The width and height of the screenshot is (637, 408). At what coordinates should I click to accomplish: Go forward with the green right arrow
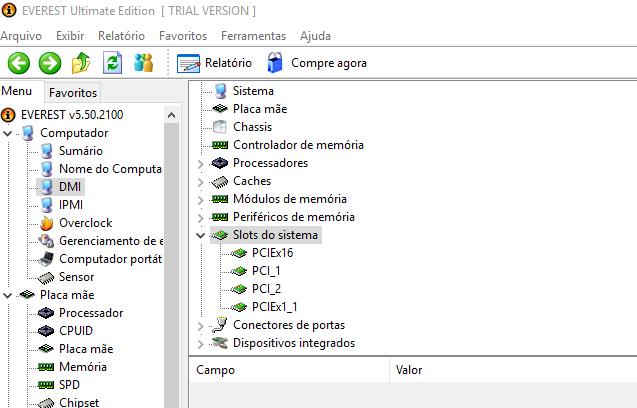50,63
